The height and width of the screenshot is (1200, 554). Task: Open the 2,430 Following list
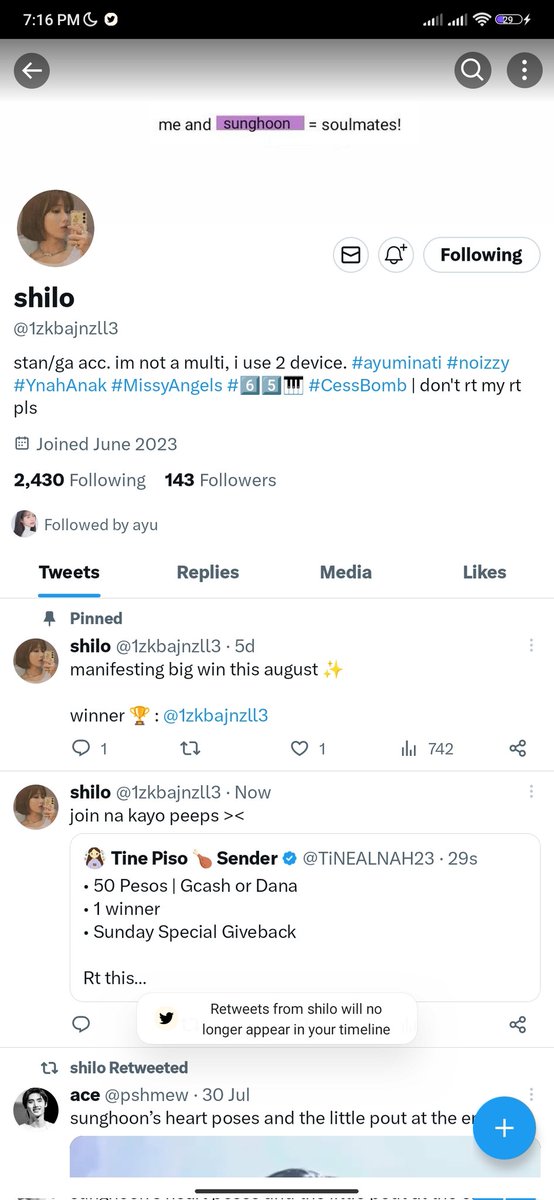[x=80, y=480]
